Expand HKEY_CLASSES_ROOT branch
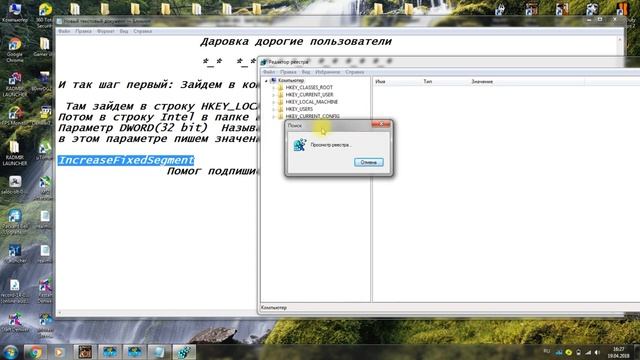640x360 pixels. point(273,88)
